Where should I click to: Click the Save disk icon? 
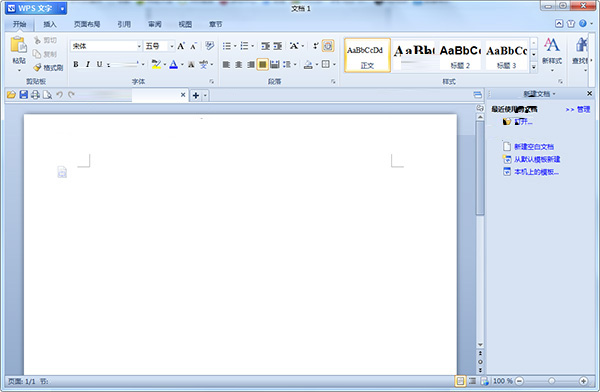click(24, 95)
